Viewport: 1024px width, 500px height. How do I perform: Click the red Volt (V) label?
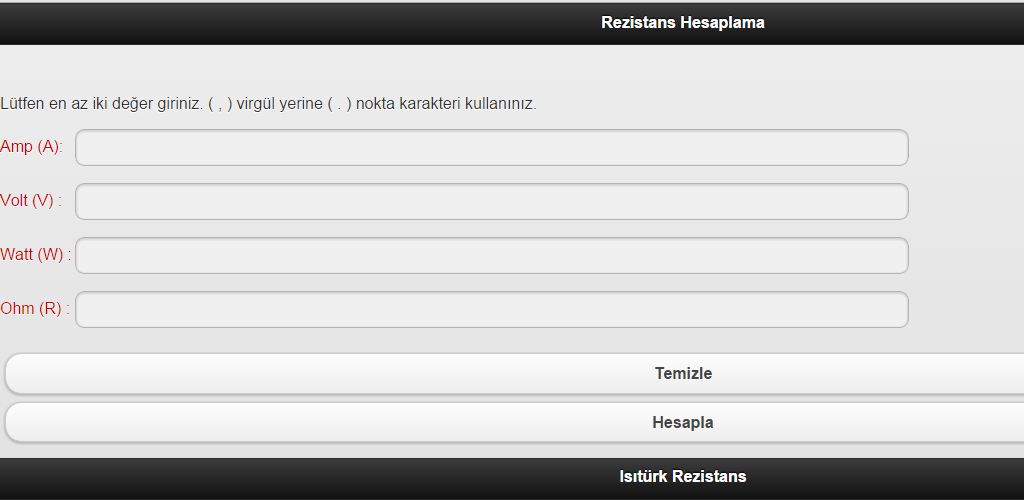pyautogui.click(x=30, y=201)
